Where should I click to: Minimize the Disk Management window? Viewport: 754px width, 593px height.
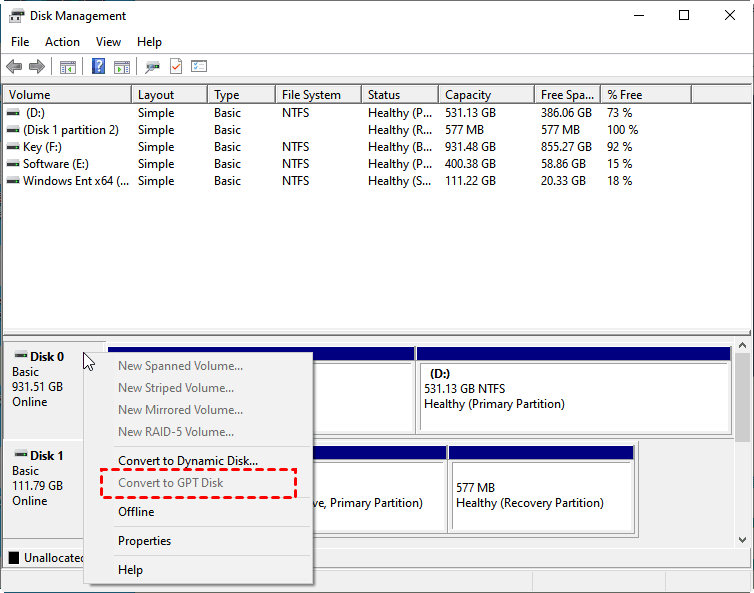pos(639,15)
